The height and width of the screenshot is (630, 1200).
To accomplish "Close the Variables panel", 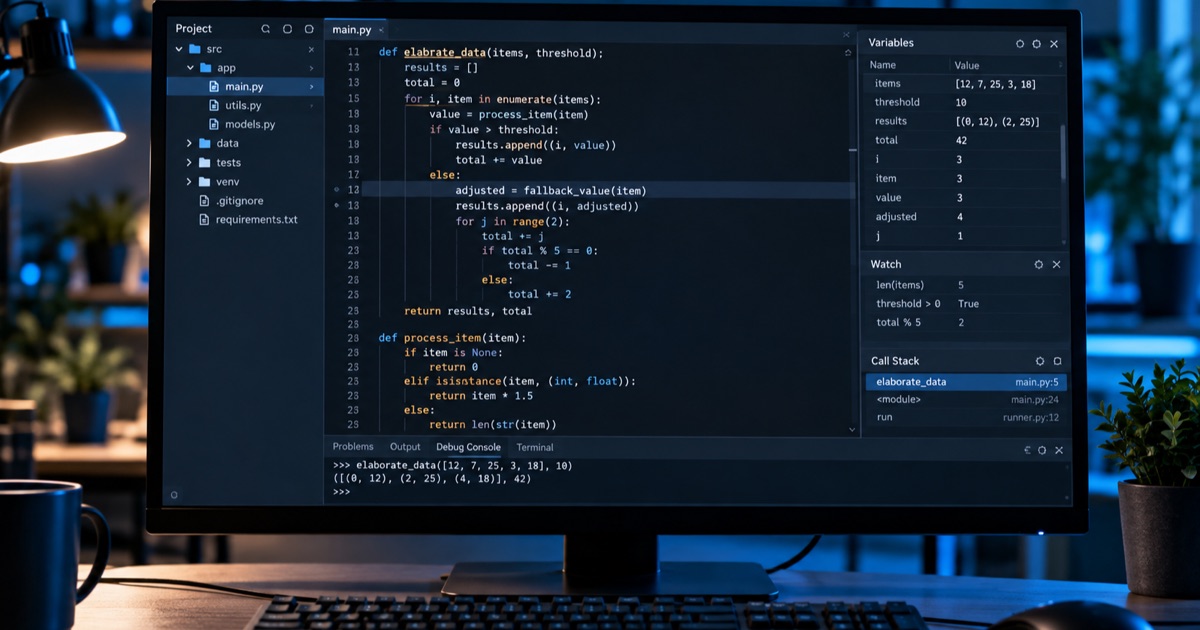I will (1054, 44).
